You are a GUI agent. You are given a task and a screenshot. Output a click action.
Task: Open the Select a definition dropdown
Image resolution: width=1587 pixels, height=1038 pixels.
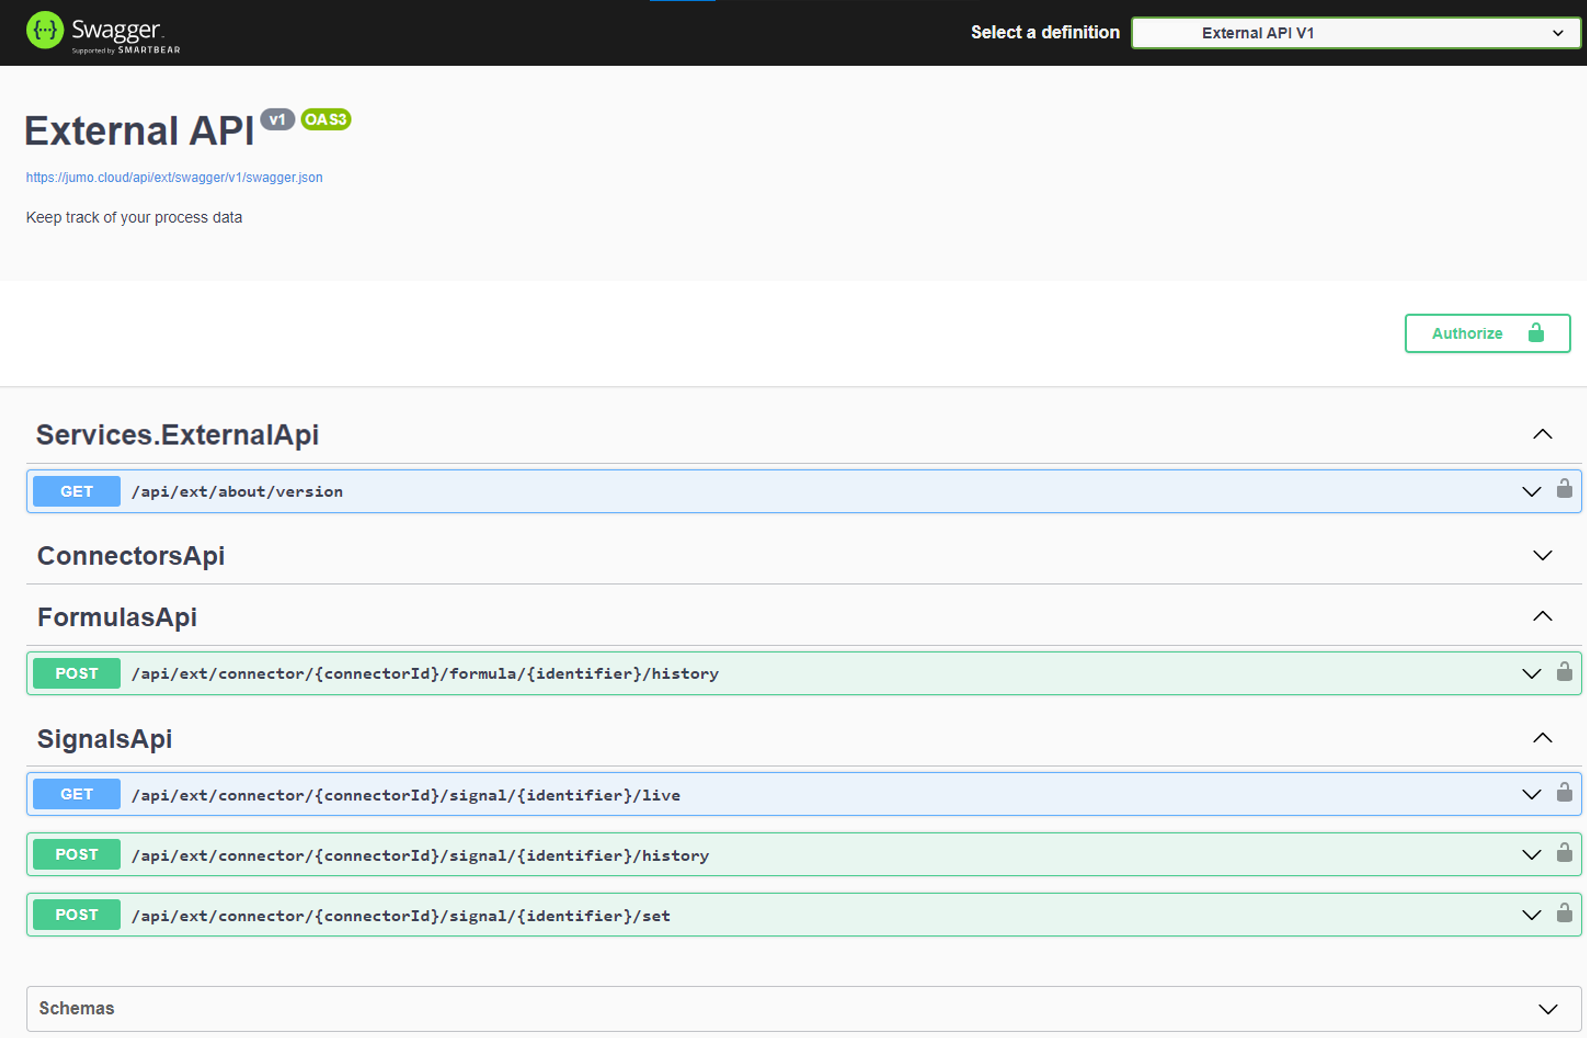[x=1355, y=33]
